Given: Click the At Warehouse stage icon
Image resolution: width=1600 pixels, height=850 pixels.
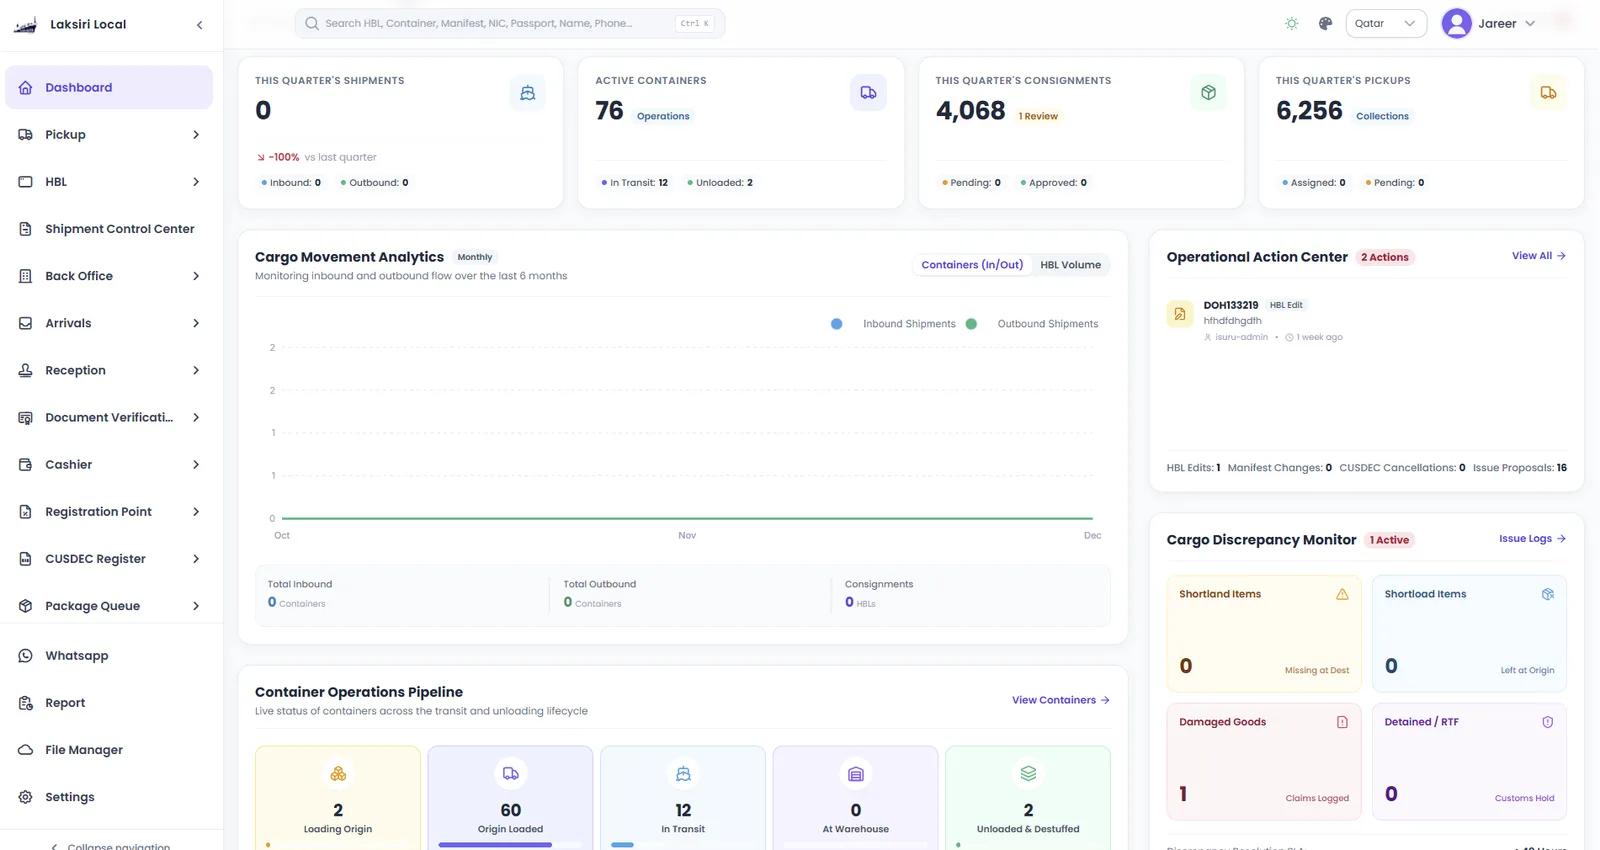Looking at the screenshot, I should pyautogui.click(x=856, y=774).
